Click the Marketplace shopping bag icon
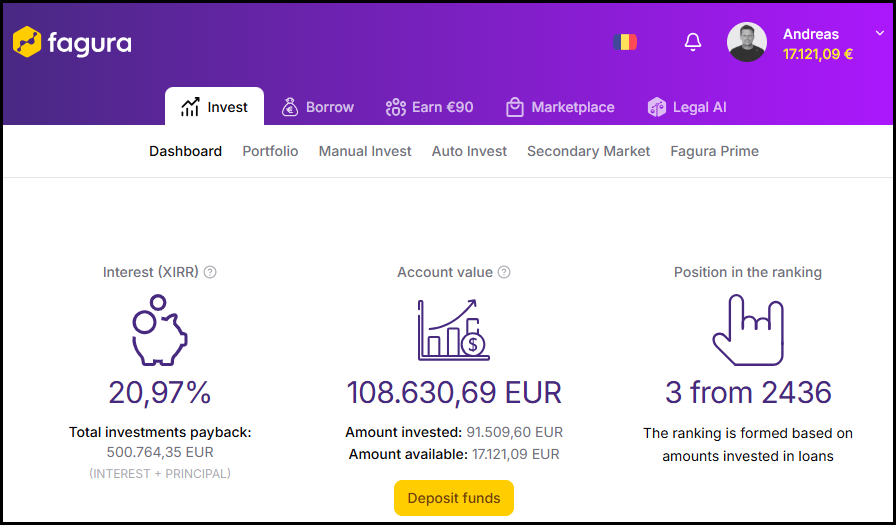The height and width of the screenshot is (525, 896). (x=514, y=107)
